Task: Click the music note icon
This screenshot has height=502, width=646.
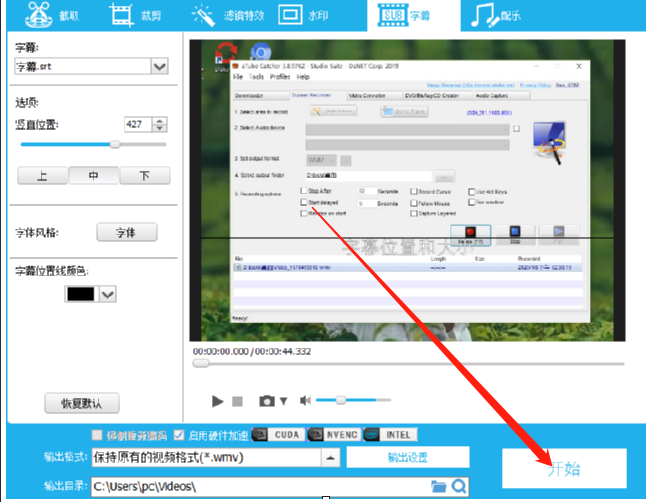Action: coord(484,15)
